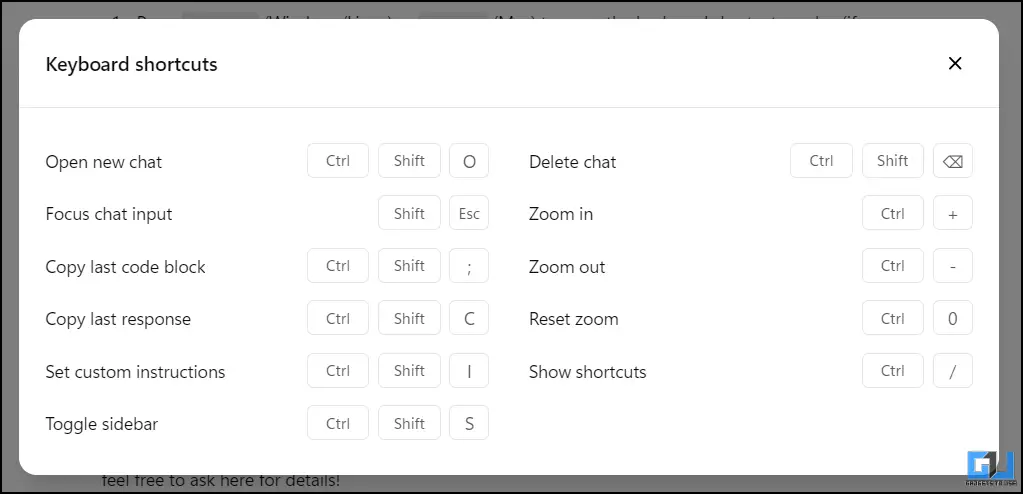Viewport: 1023px width, 494px height.
Task: Click the O key for Open new chat
Action: 469,161
